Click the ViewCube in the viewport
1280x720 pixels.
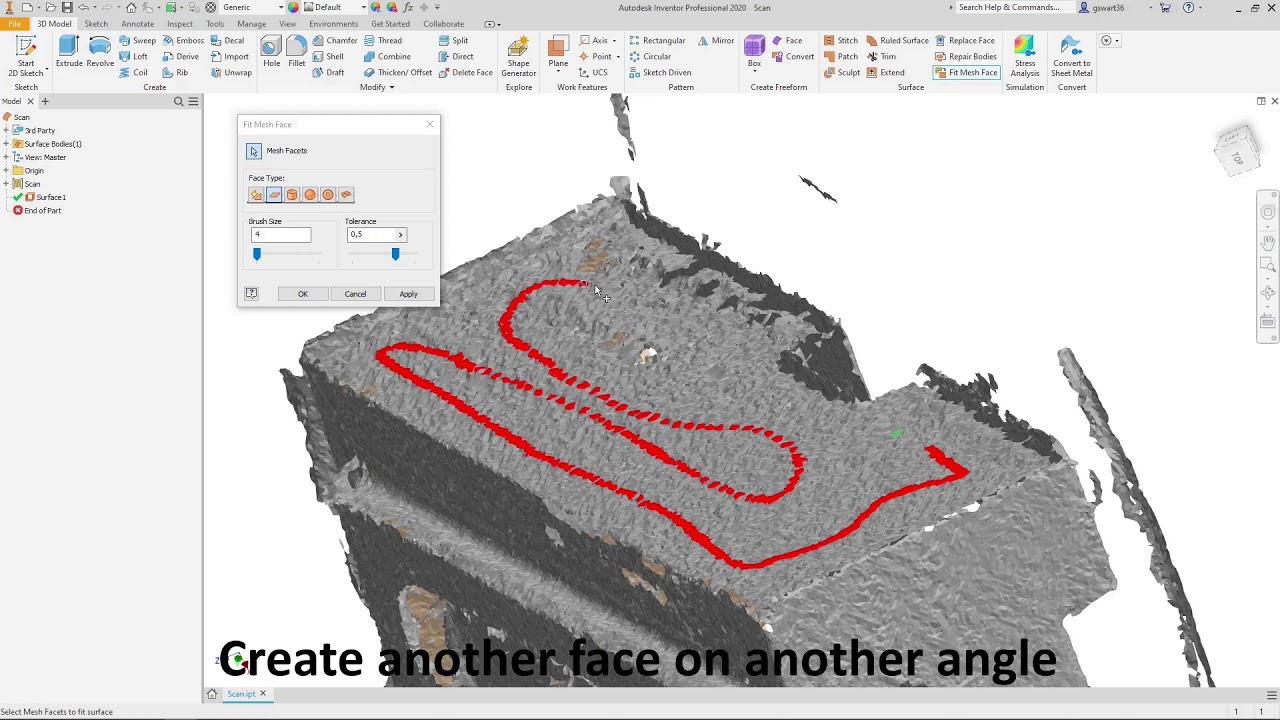(1238, 152)
